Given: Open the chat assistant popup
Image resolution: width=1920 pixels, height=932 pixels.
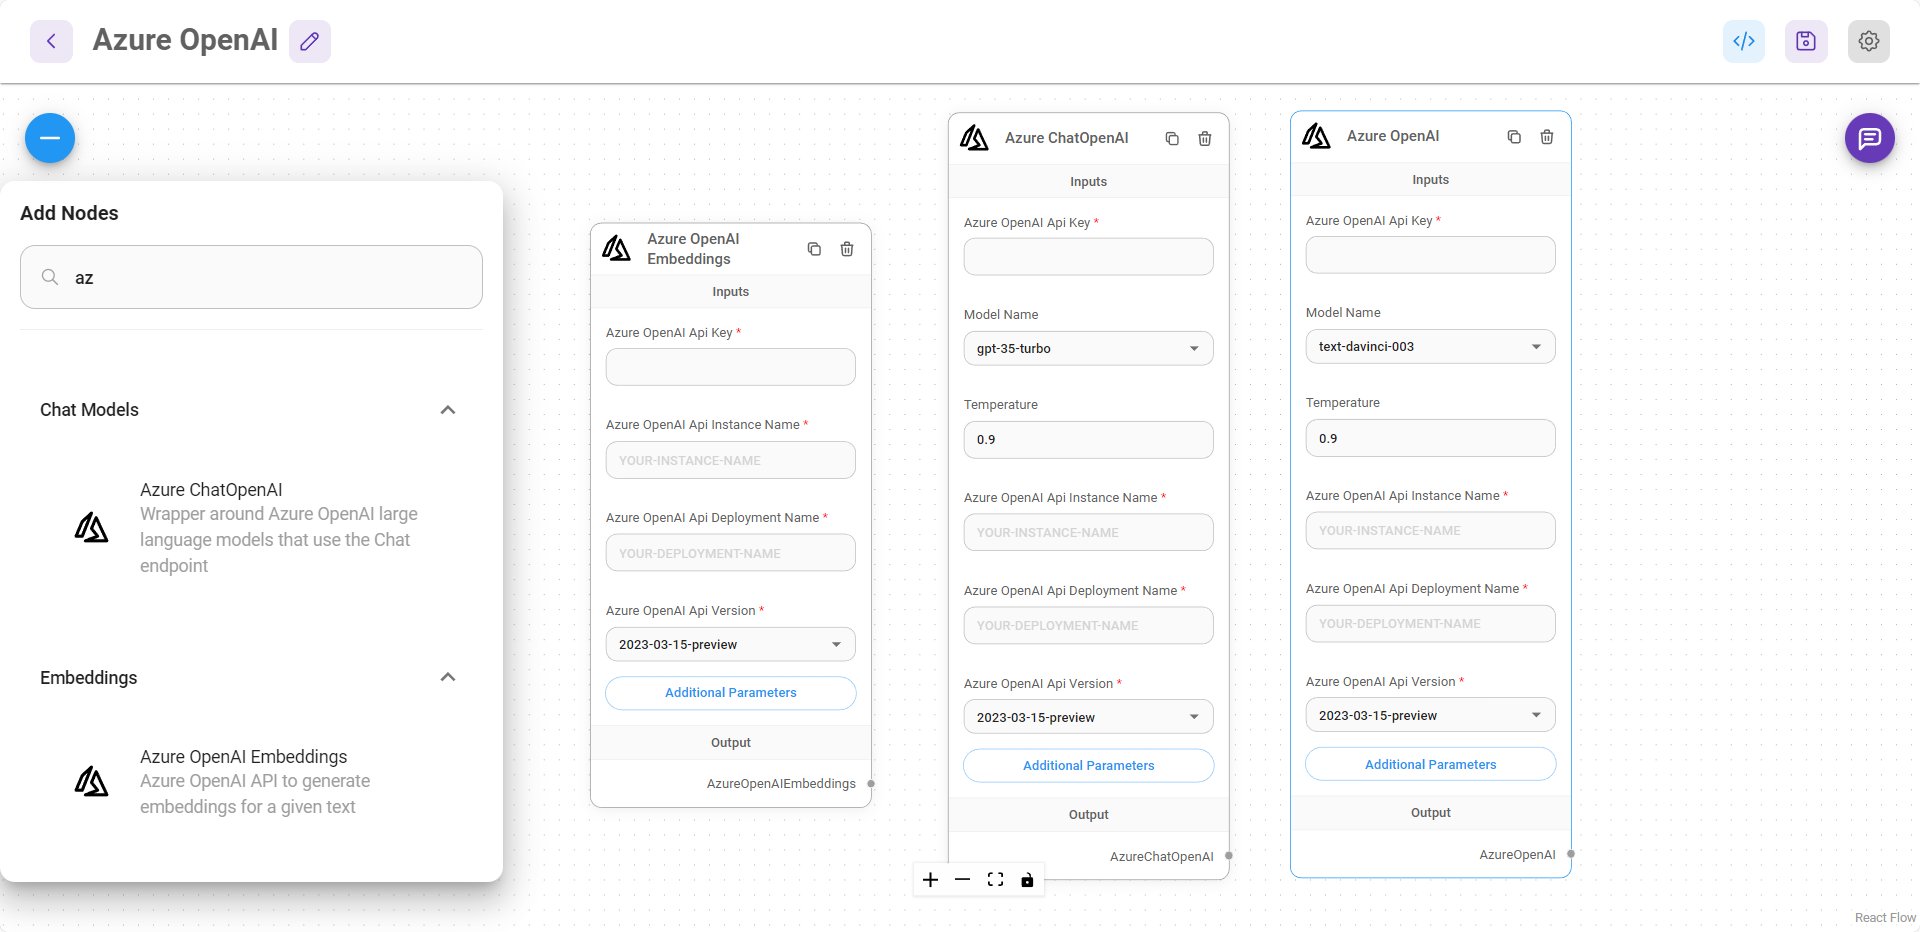Looking at the screenshot, I should [x=1871, y=137].
